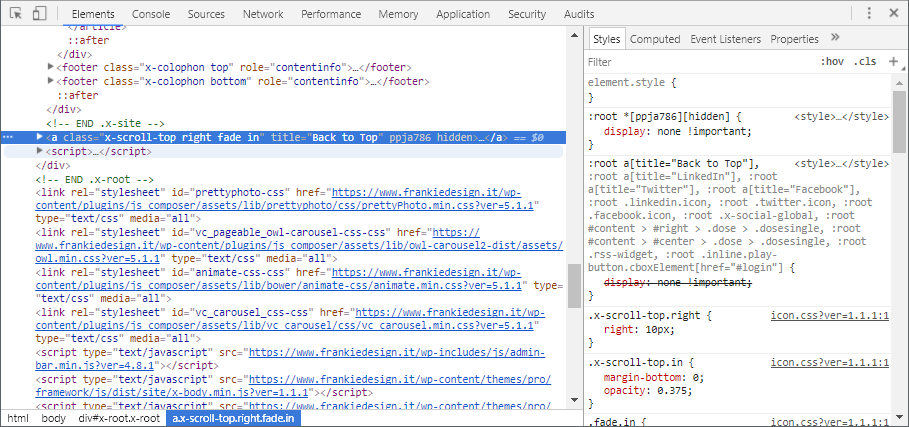Screen dimensions: 909x427
Task: Select the html breadcrumb
Action: tap(17, 418)
